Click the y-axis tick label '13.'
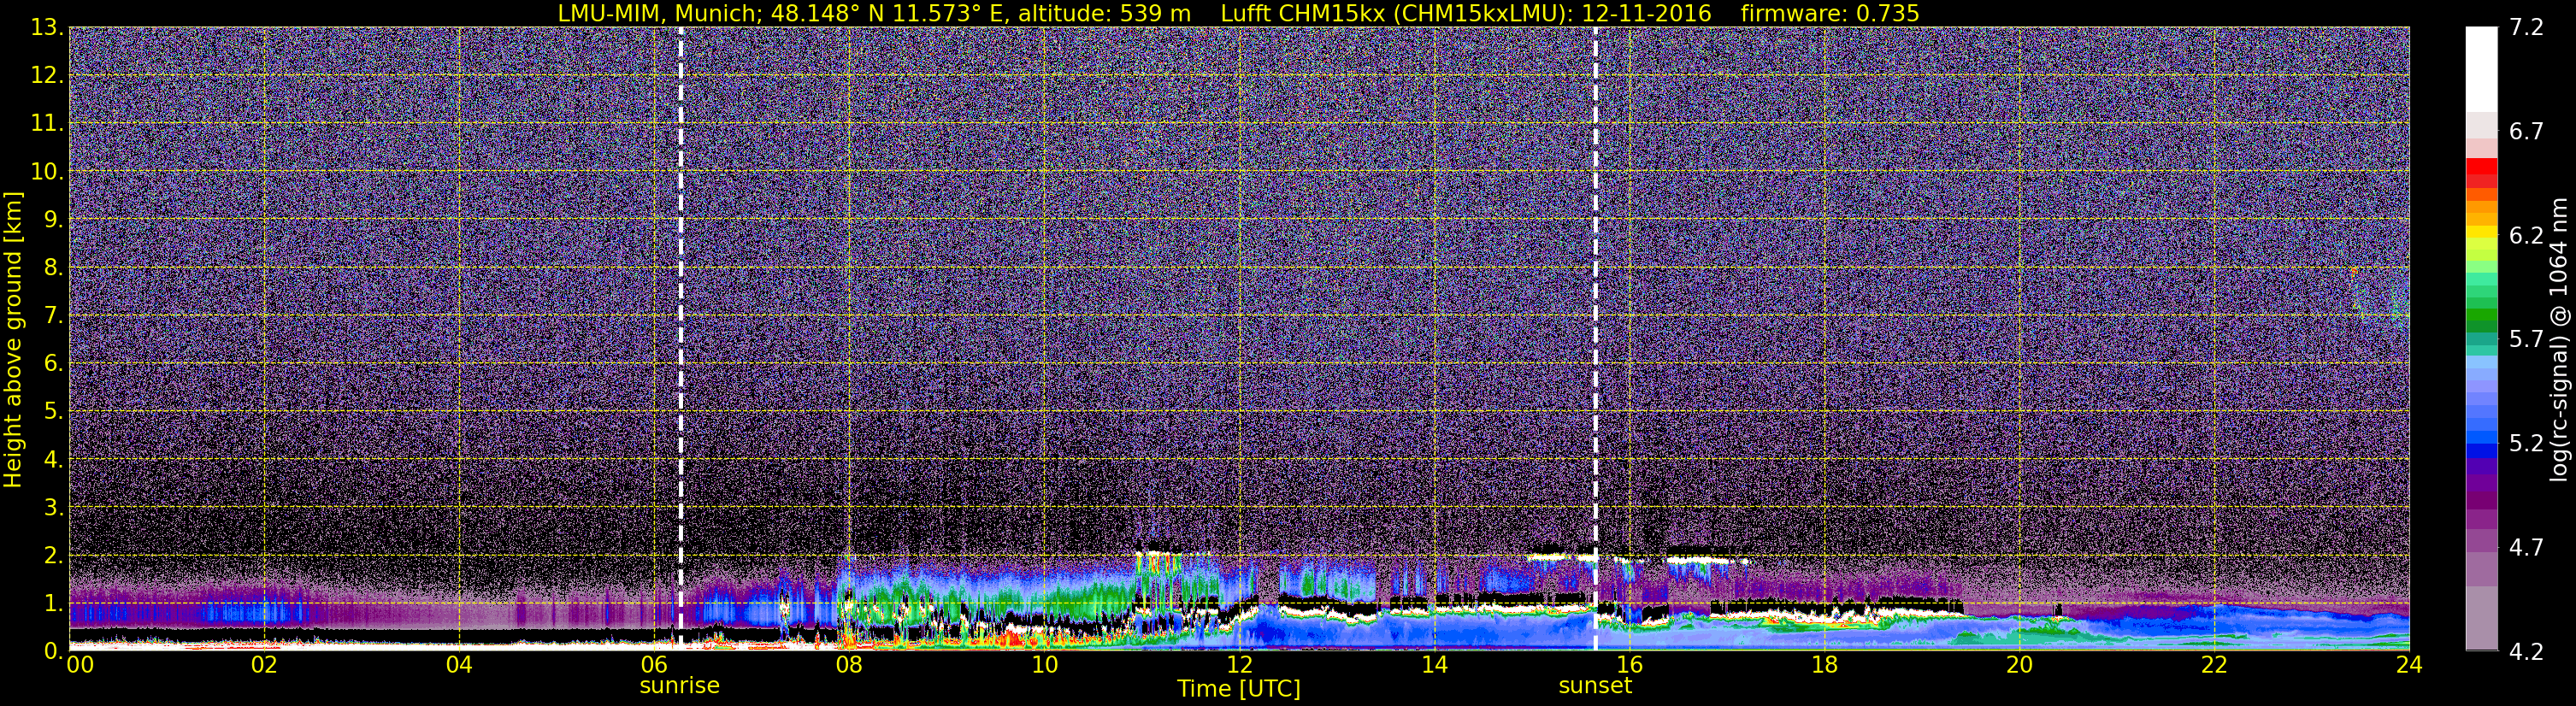The width and height of the screenshot is (2576, 706). (46, 27)
